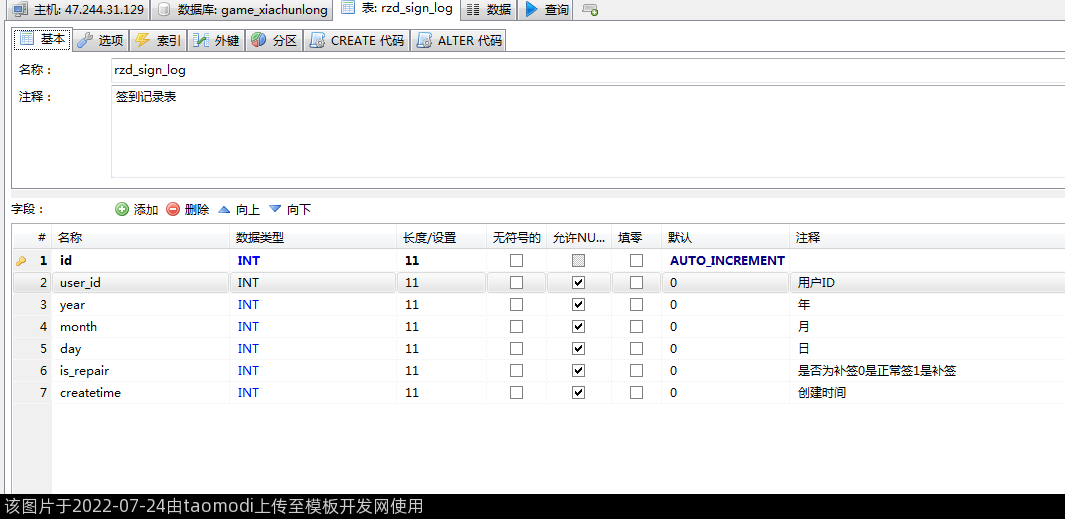Uncheck Allow NULL for year column
Screen dimensions: 1065x519
click(x=578, y=305)
